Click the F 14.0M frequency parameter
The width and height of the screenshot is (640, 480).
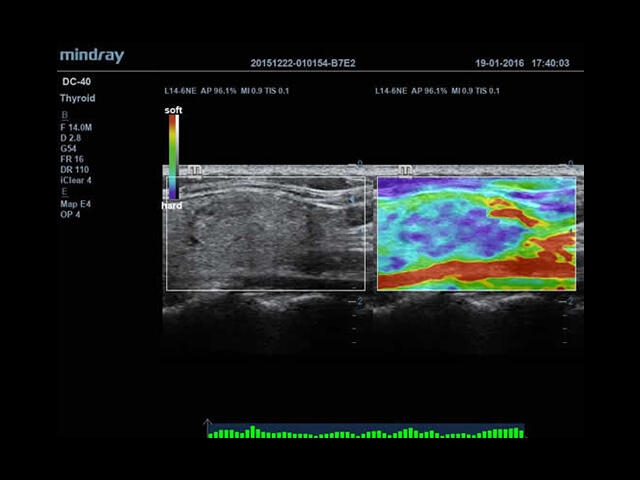pyautogui.click(x=77, y=127)
